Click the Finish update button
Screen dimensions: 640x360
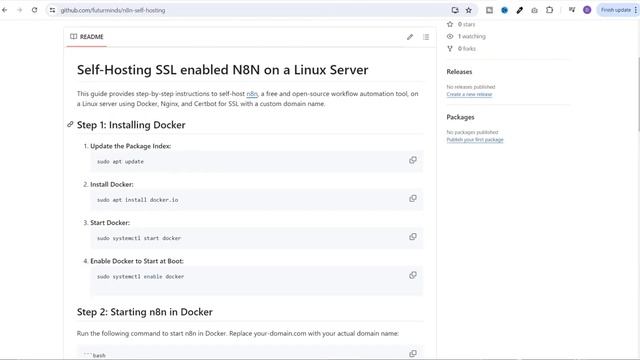tap(616, 10)
